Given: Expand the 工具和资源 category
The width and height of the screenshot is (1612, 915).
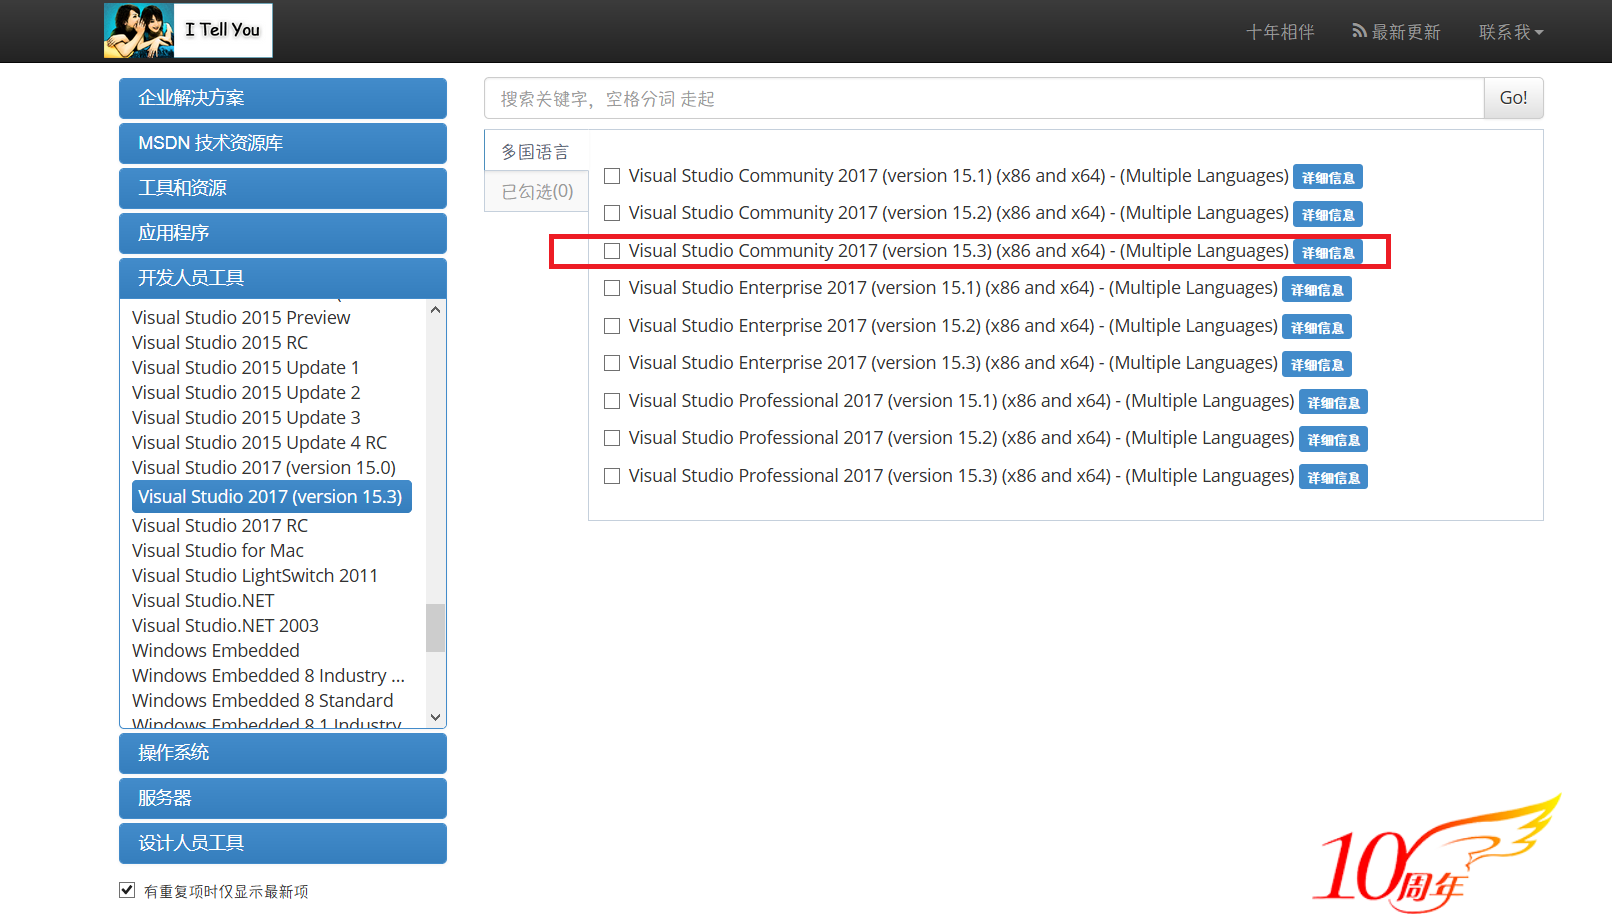Looking at the screenshot, I should tap(283, 188).
